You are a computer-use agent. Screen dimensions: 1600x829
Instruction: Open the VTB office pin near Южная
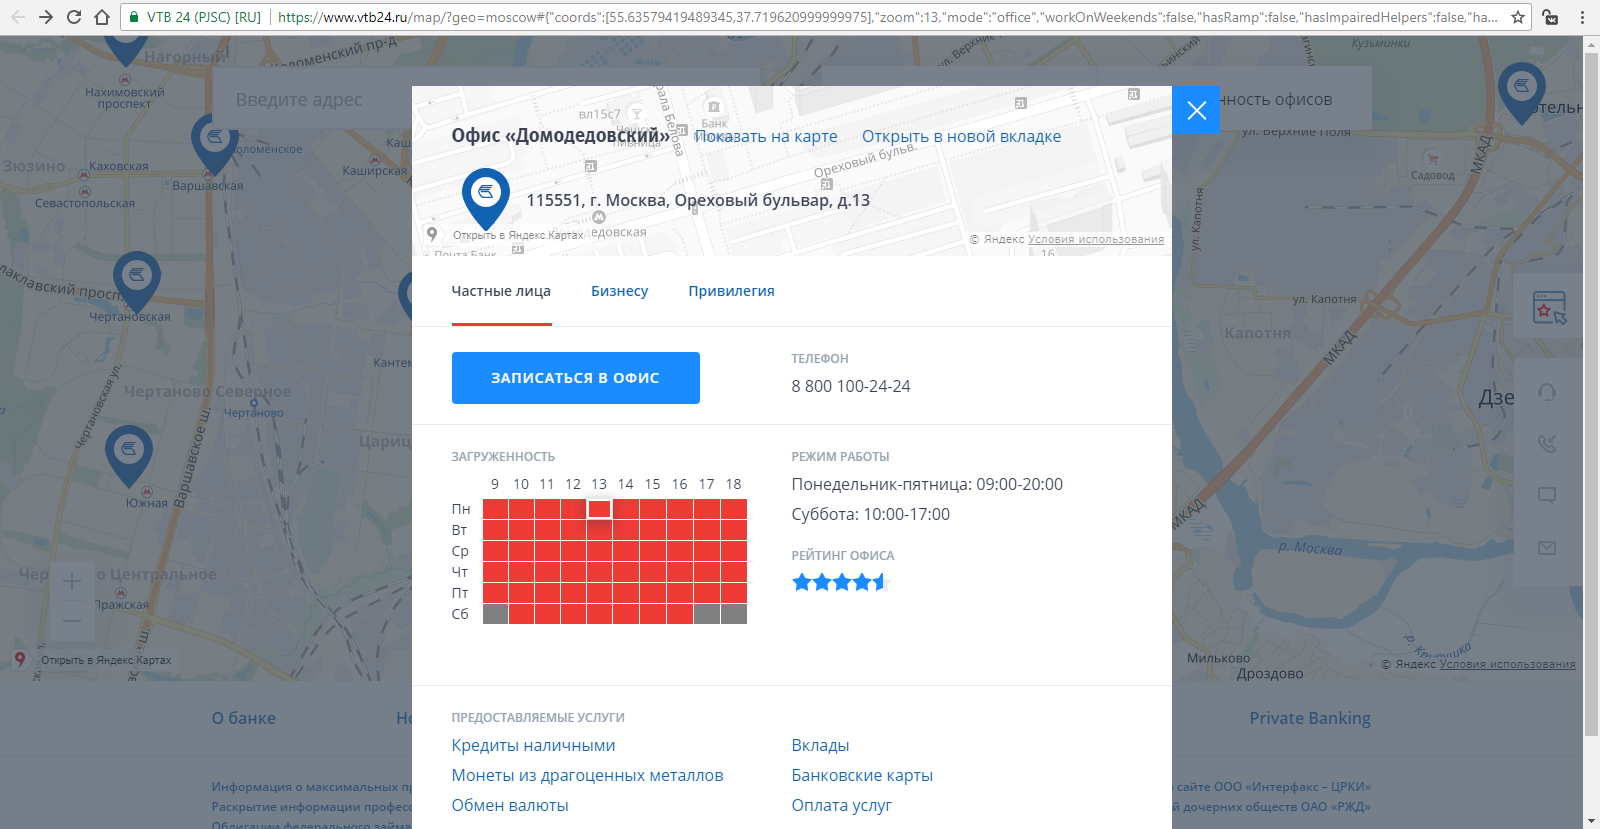(x=129, y=452)
